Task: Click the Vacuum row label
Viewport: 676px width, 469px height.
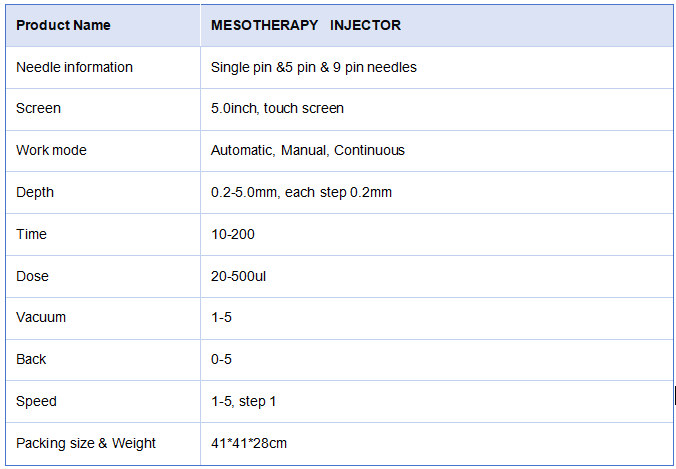Action: point(41,317)
